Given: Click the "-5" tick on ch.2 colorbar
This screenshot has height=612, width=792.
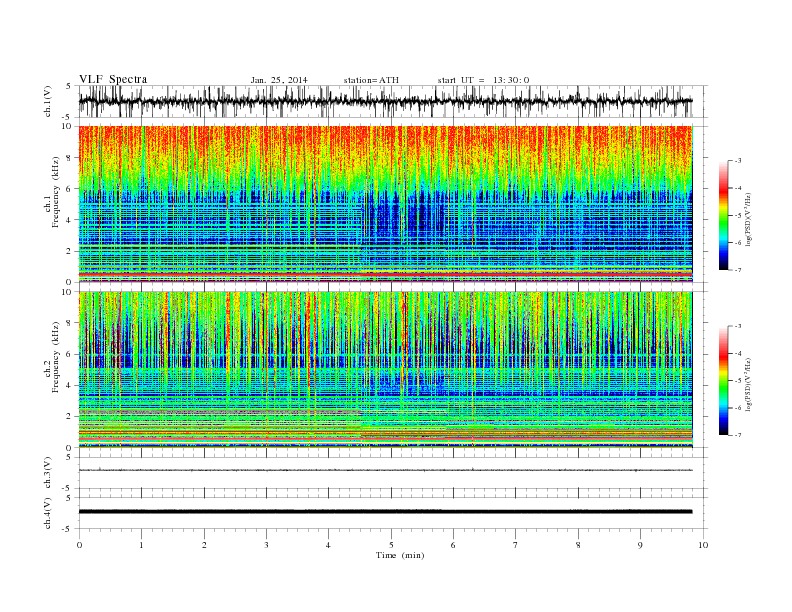Looking at the screenshot, I should point(738,380).
